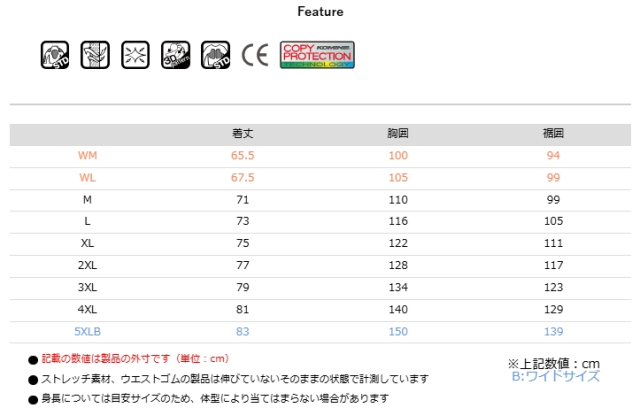
Task: Click the 3D pattern feature icon
Action: [176, 55]
